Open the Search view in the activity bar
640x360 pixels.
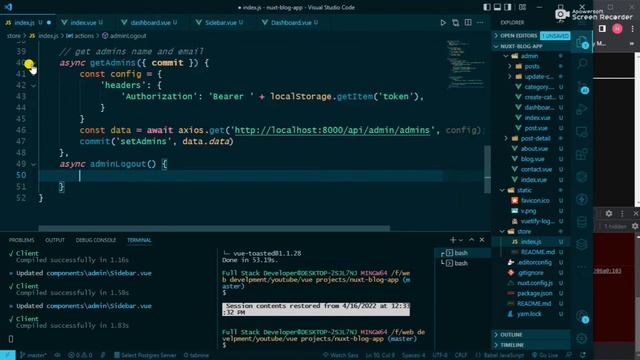(582, 63)
